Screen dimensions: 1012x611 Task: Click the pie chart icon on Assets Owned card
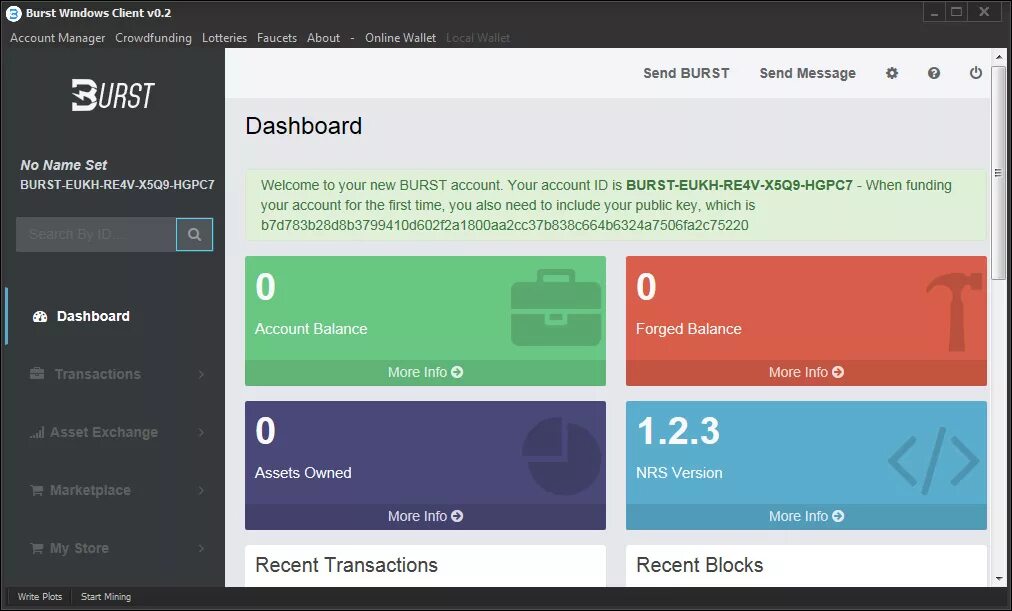click(561, 456)
